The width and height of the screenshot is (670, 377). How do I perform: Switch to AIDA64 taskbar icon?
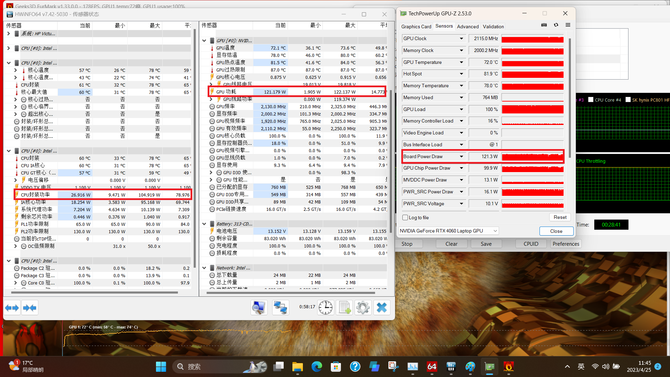pos(432,367)
